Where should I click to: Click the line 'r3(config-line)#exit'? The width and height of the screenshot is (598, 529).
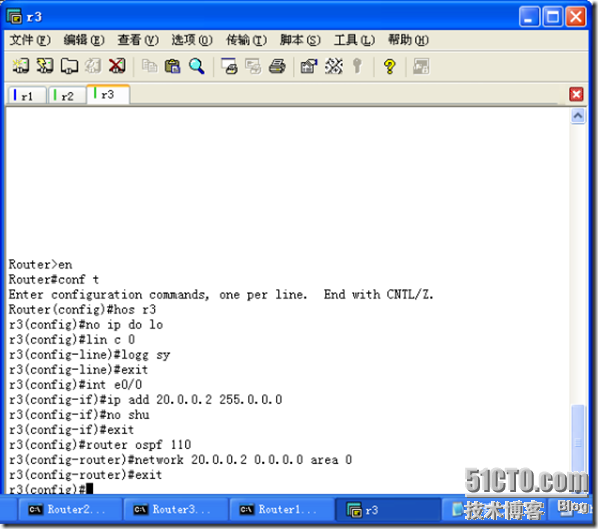(78, 370)
